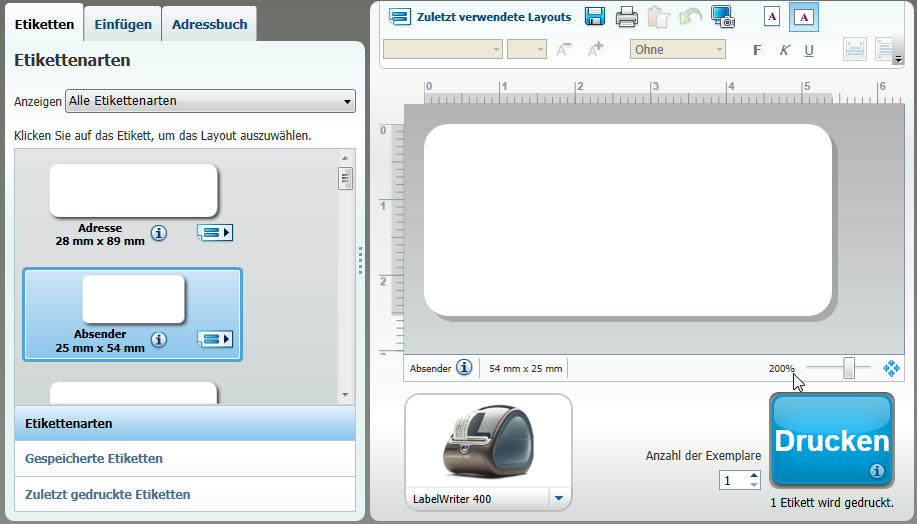Click the vertical alignment icon

pos(854,50)
